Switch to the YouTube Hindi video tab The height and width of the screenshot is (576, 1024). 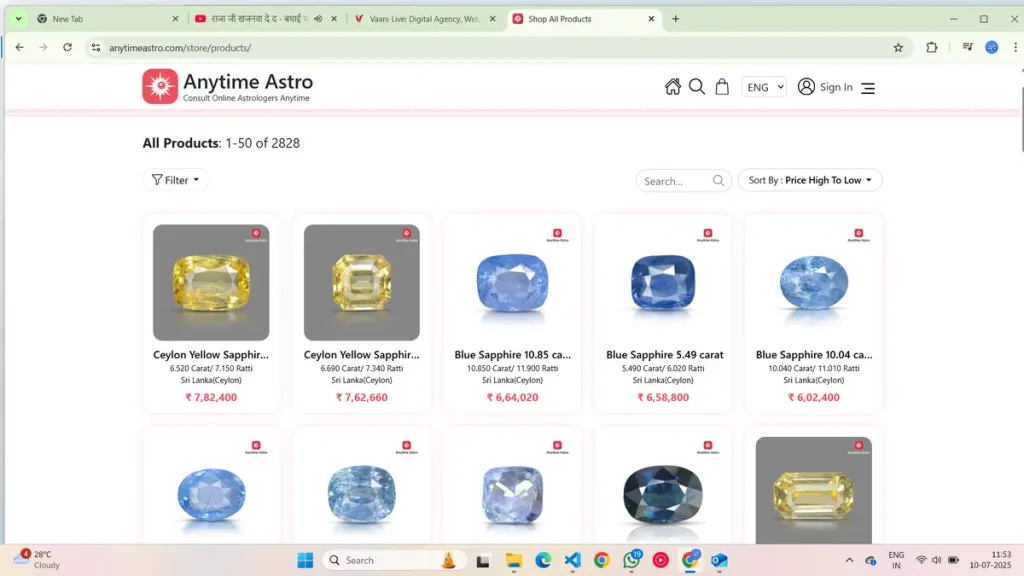point(264,19)
